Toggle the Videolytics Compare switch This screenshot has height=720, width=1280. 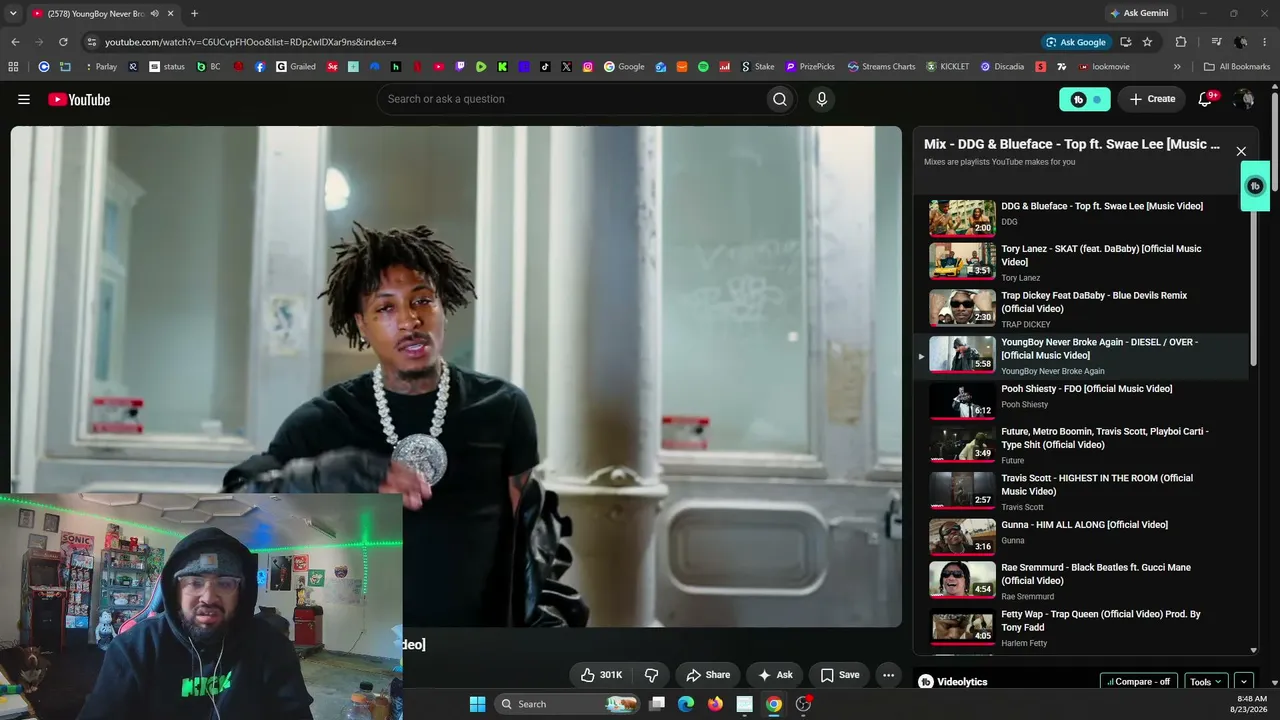click(1140, 682)
